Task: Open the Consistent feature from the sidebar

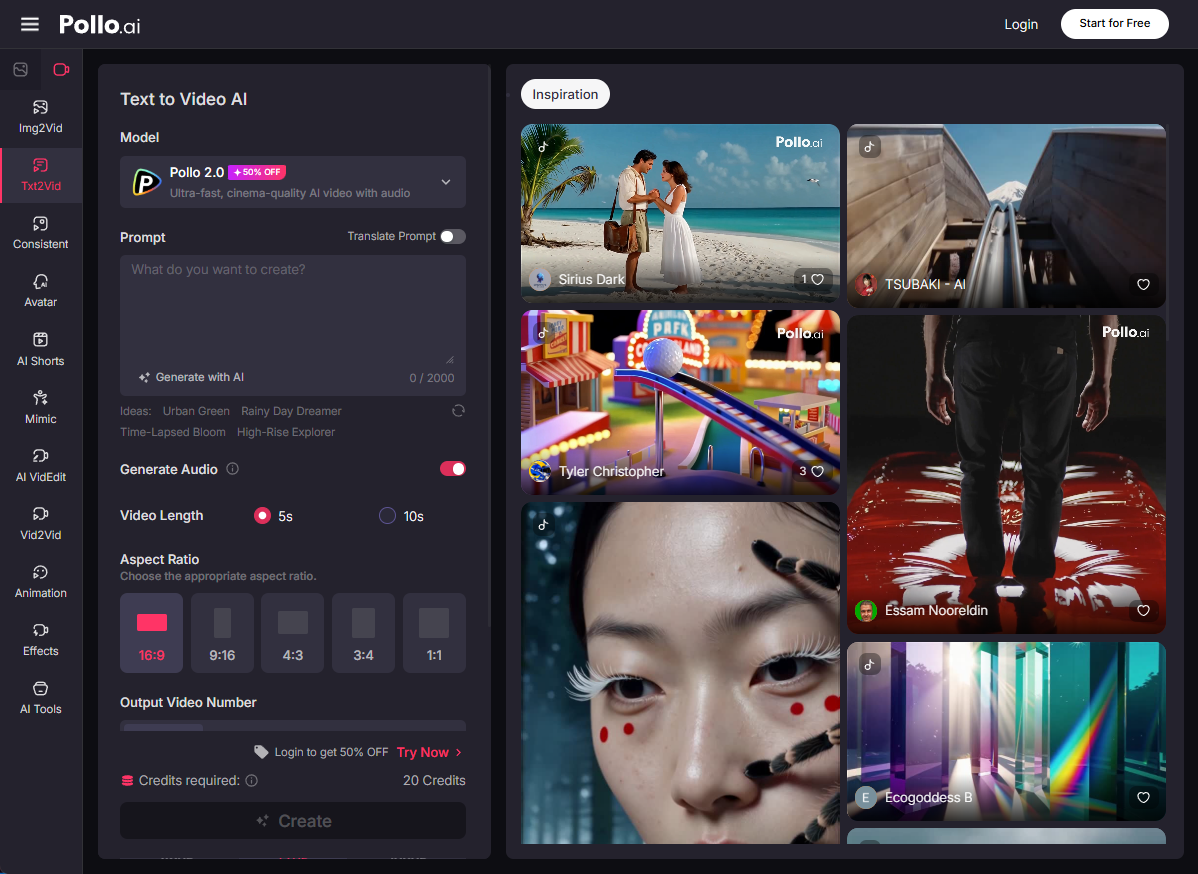Action: tap(40, 232)
